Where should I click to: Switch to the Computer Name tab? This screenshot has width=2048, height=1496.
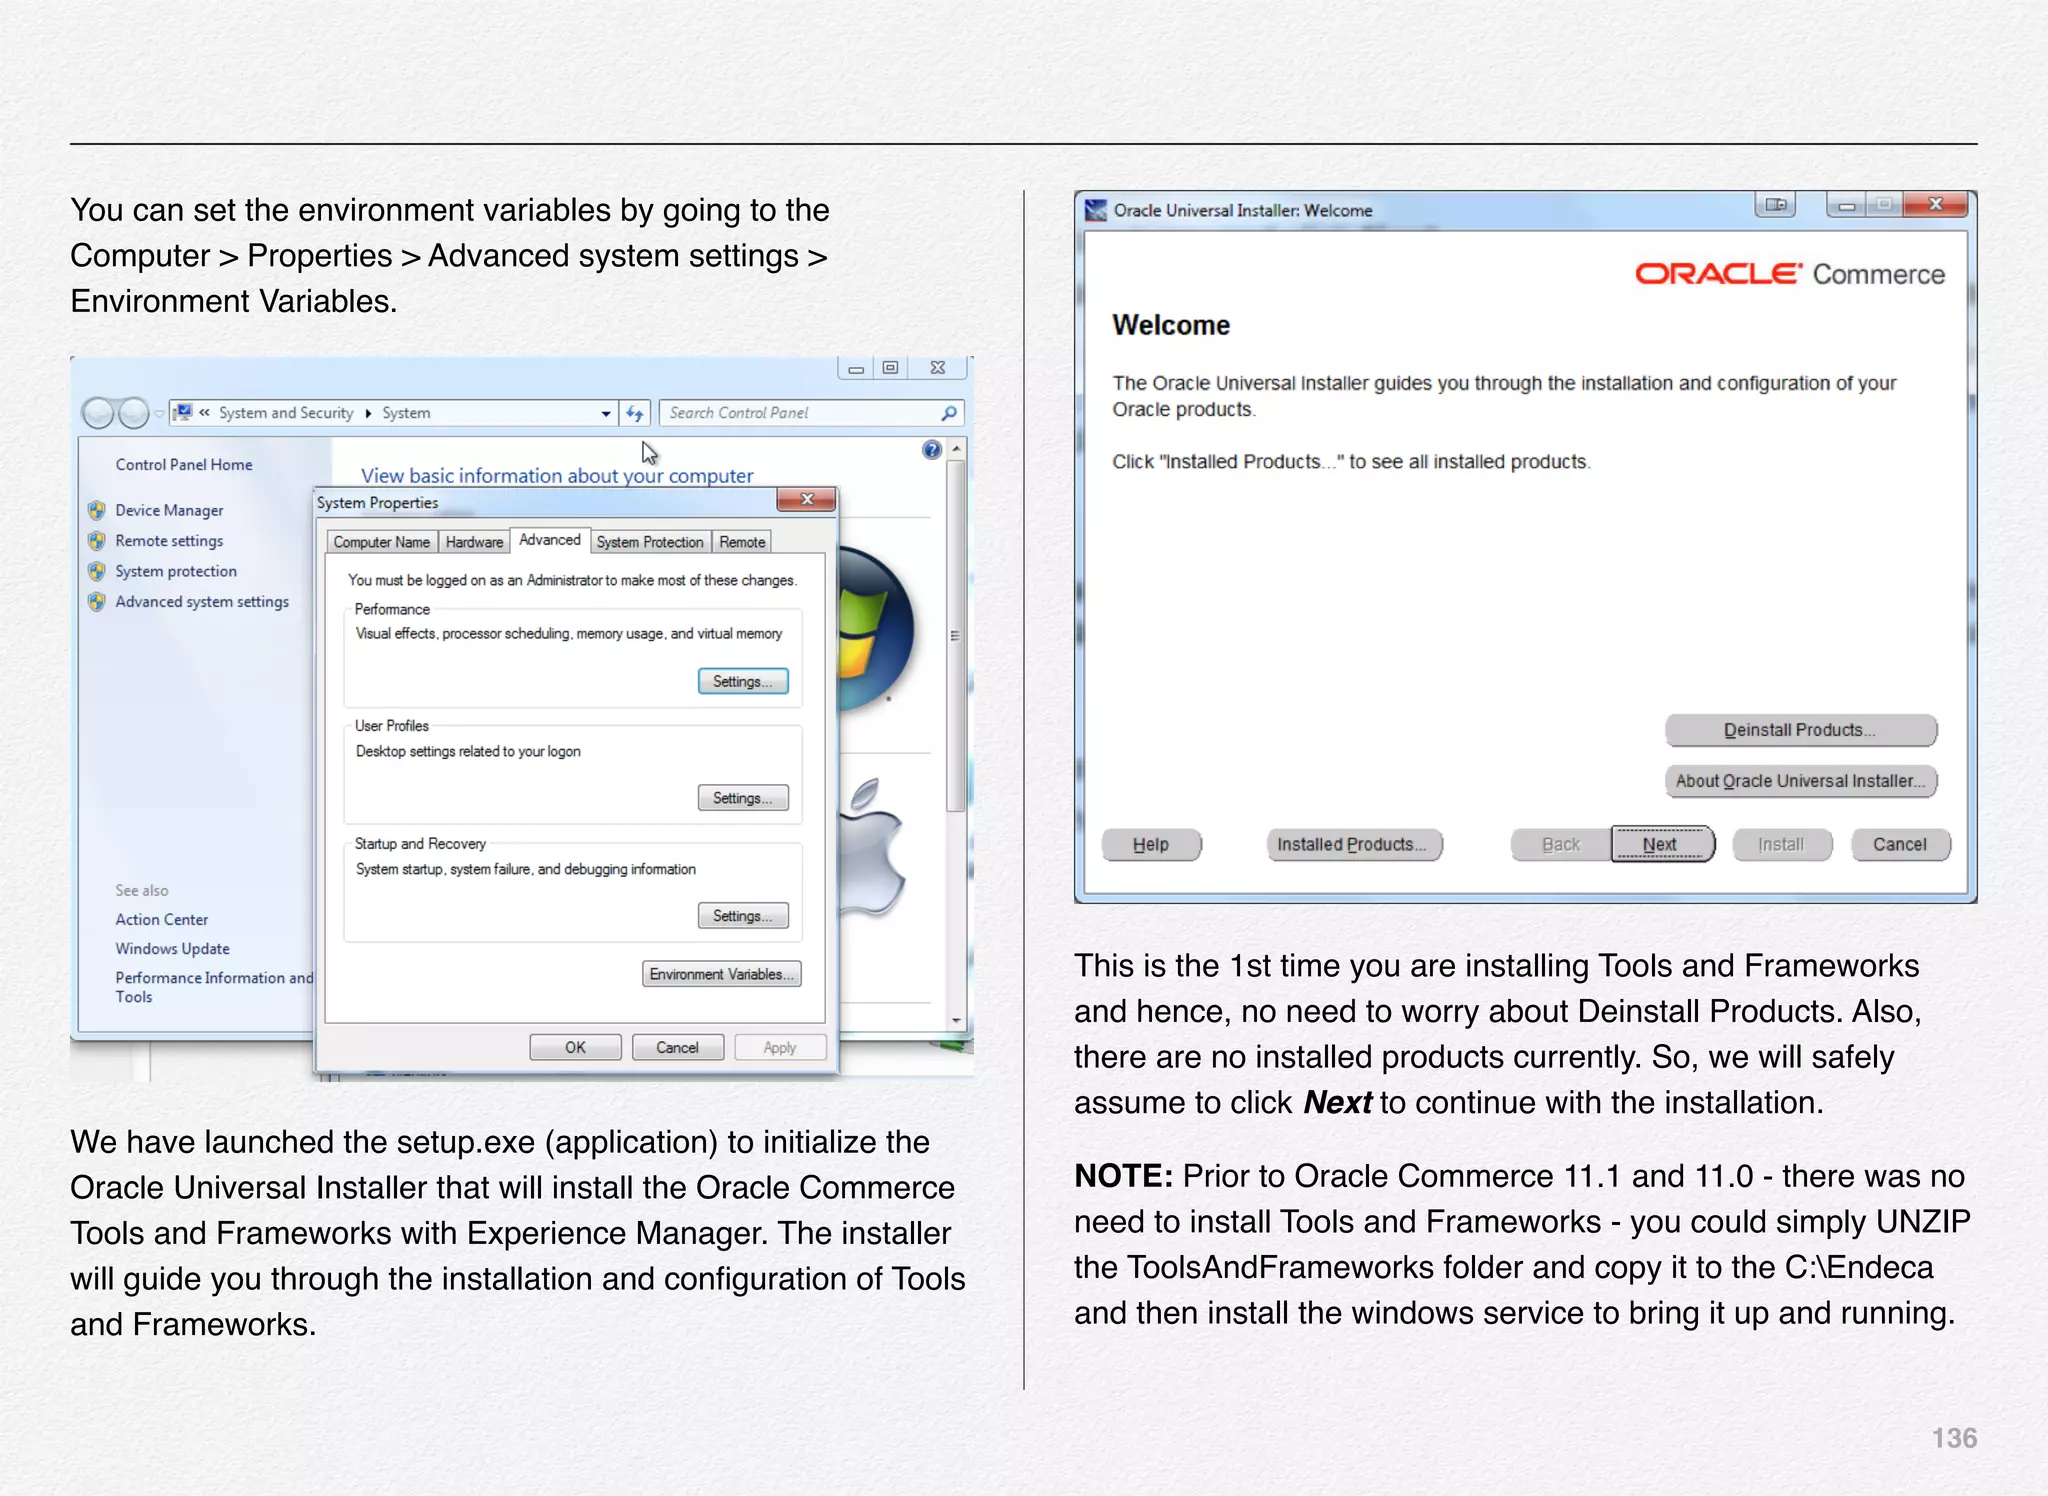[x=382, y=542]
